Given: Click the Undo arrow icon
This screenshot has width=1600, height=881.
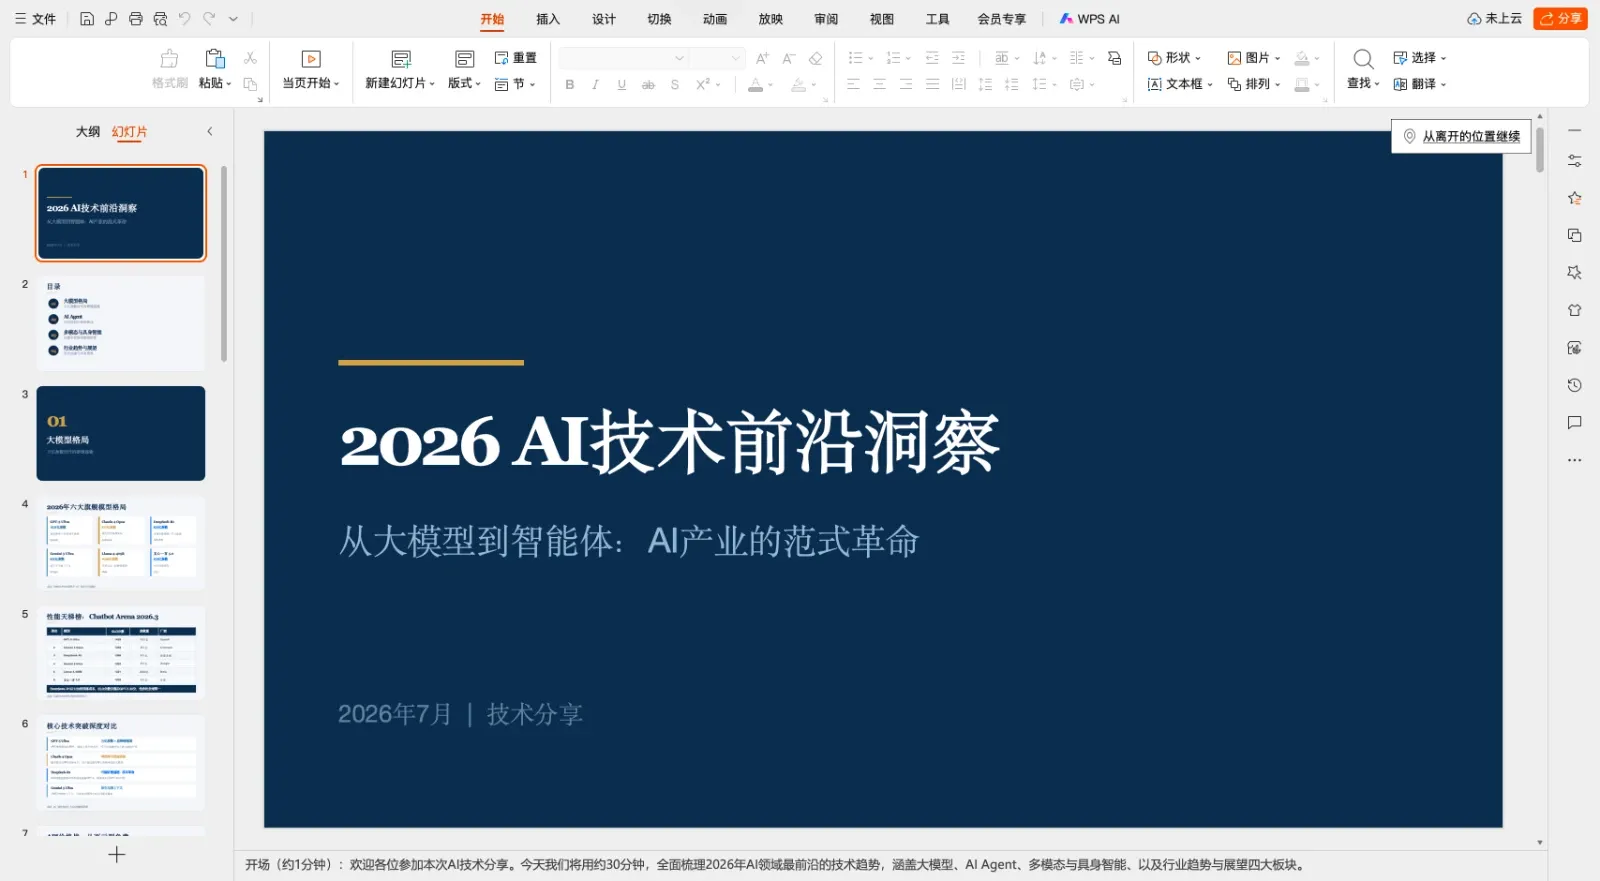Looking at the screenshot, I should tap(185, 19).
